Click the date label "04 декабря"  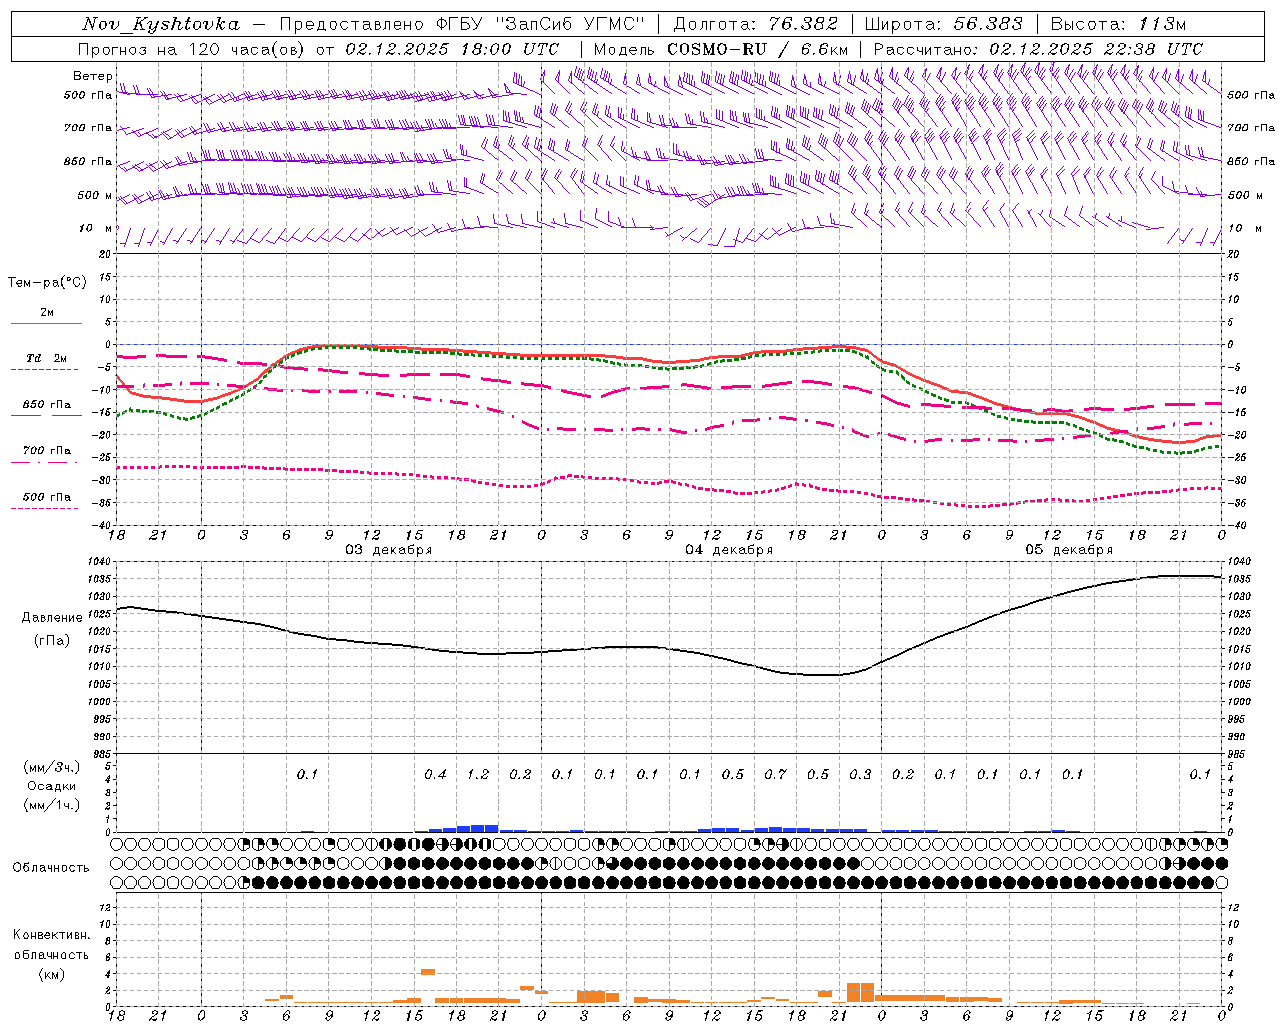click(x=729, y=550)
